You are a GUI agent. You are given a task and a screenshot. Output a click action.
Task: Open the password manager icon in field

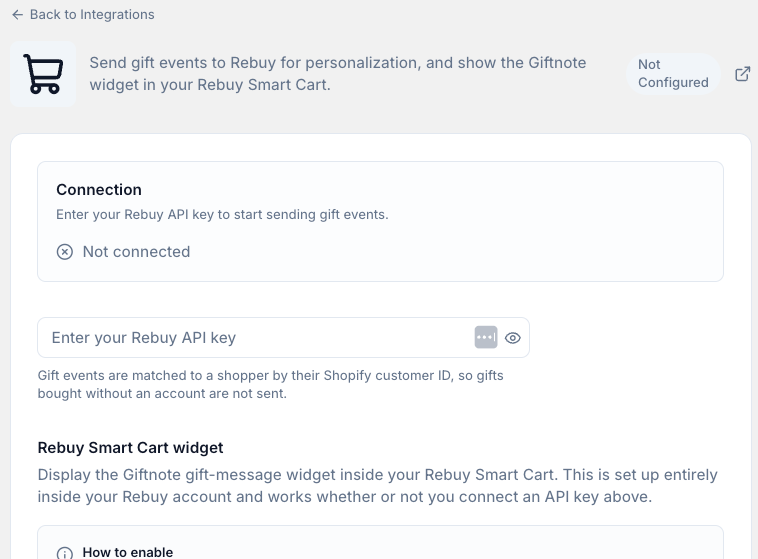click(486, 337)
